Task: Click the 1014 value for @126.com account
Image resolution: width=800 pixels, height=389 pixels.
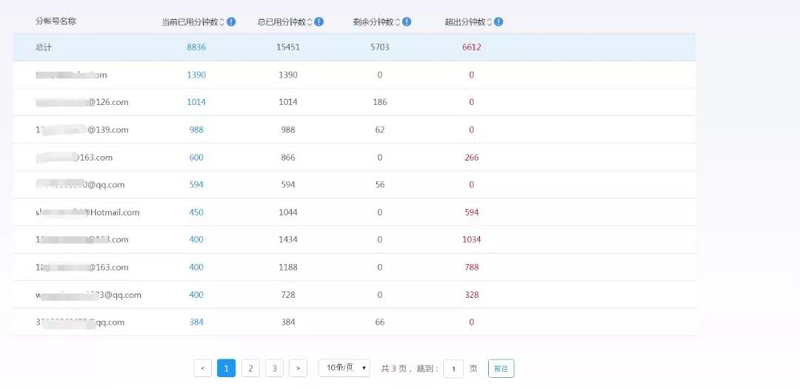Action: click(x=196, y=102)
